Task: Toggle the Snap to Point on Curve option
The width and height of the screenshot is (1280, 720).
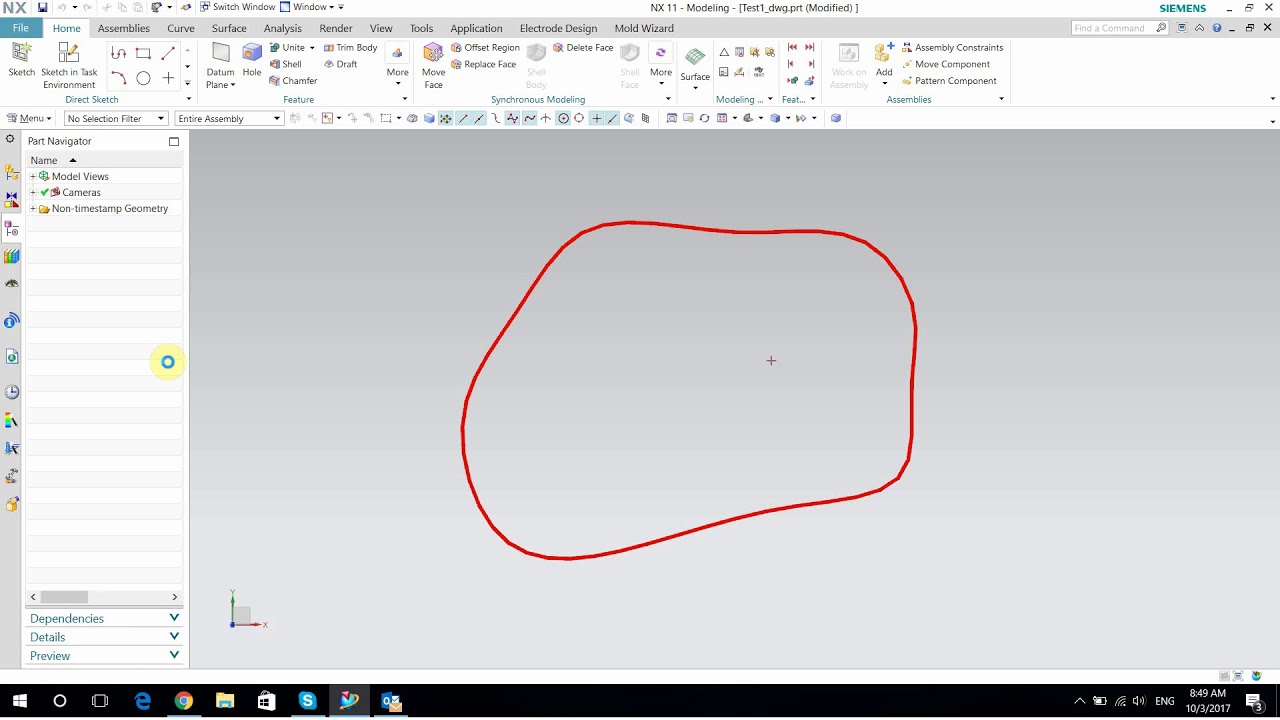Action: (613, 118)
